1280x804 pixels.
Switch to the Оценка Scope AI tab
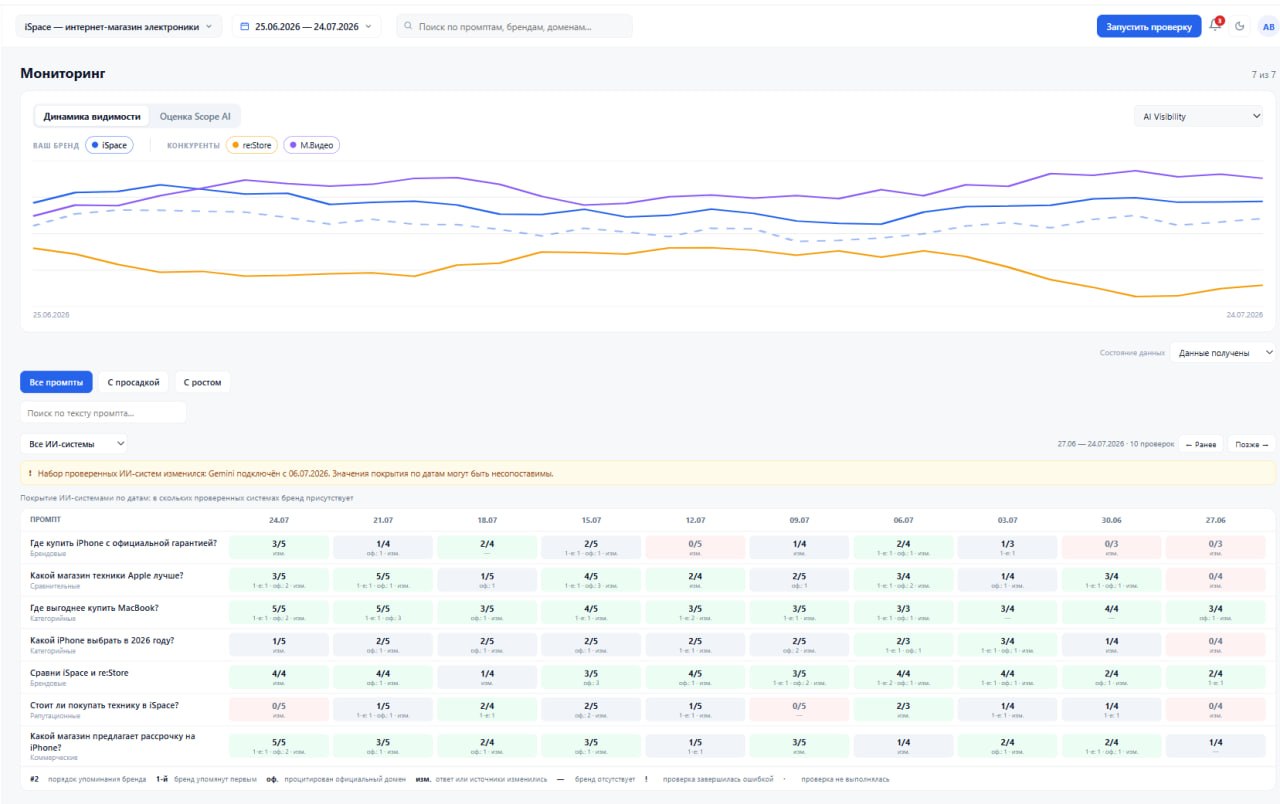click(x=195, y=116)
